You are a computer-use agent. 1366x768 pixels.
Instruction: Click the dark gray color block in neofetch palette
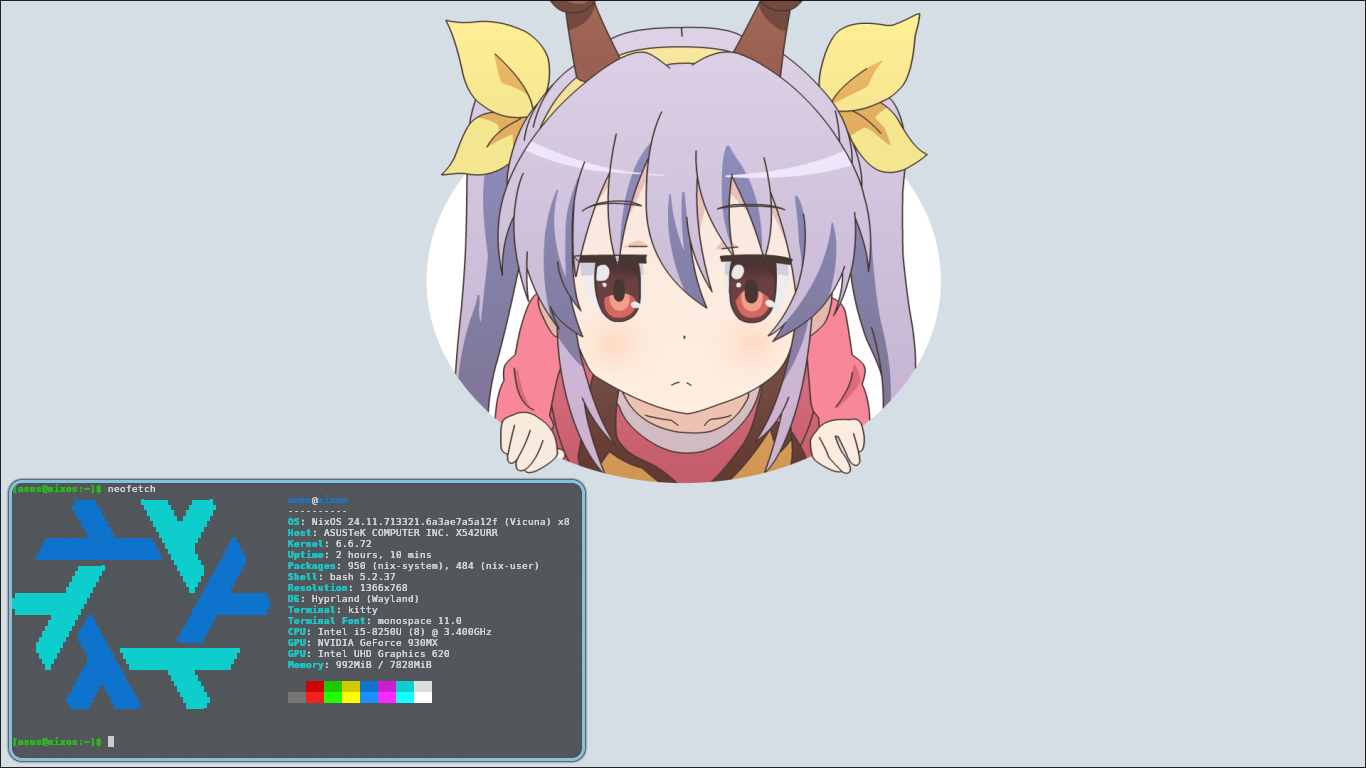297,698
